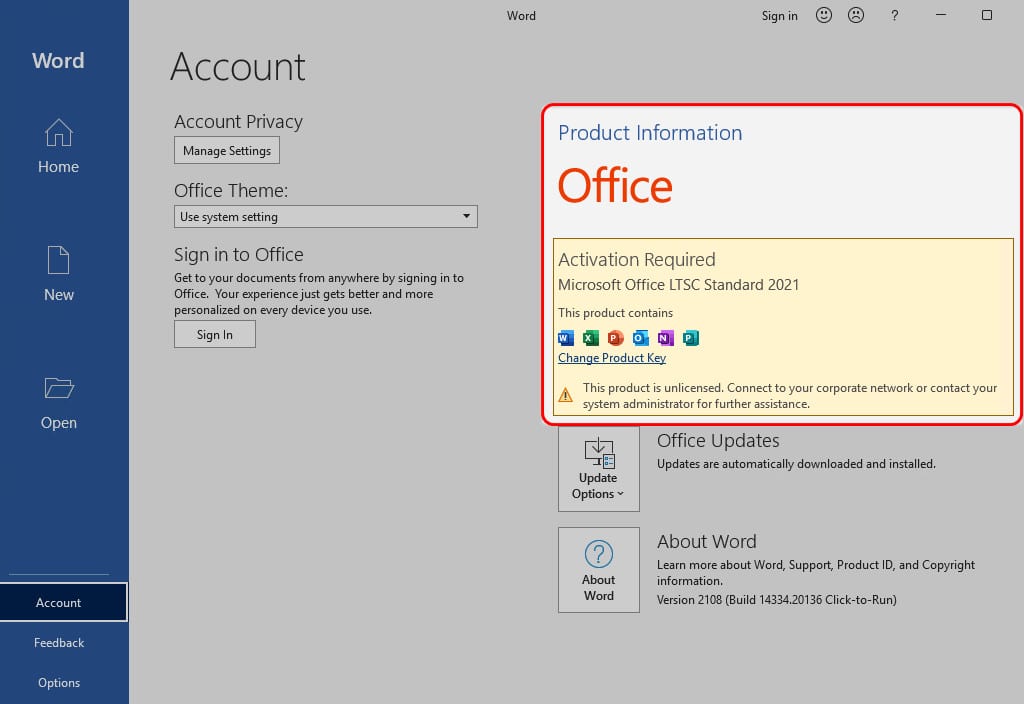Send a smile with the happy face icon

coord(824,15)
